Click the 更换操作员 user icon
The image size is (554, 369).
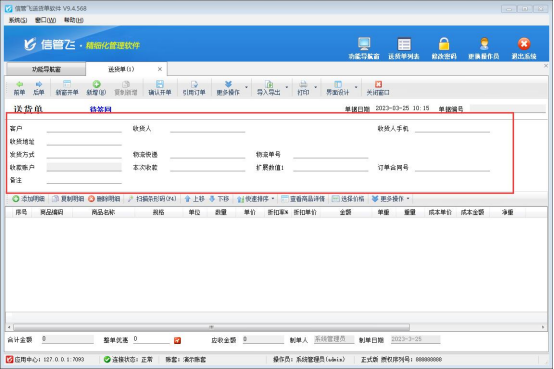[484, 44]
